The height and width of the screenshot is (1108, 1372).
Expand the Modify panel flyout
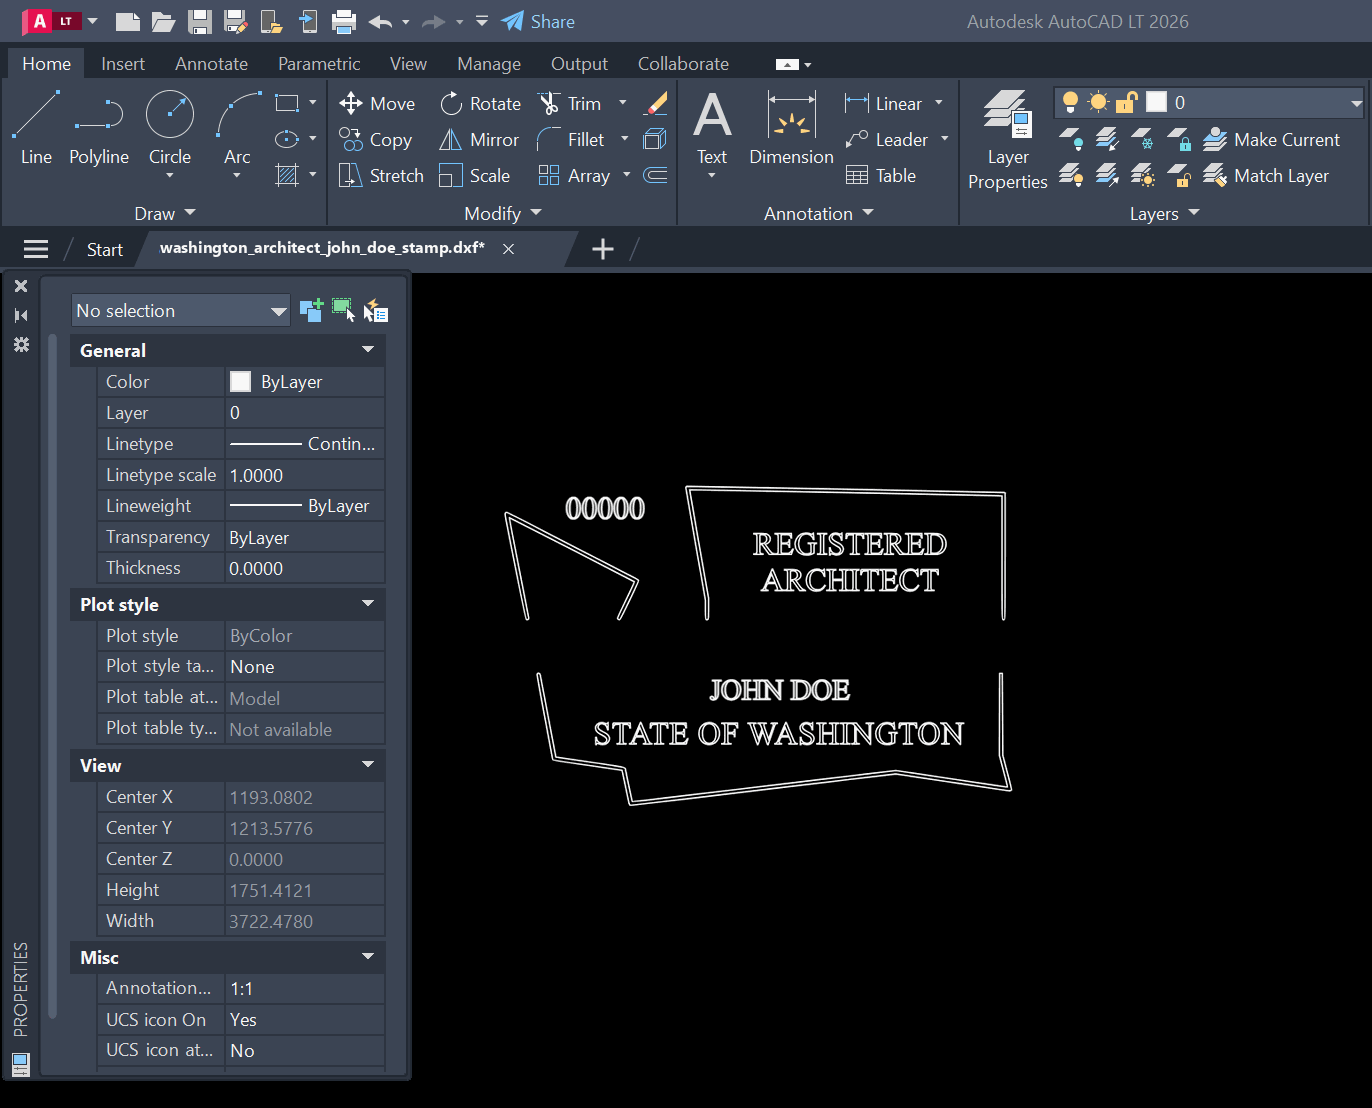tap(503, 213)
